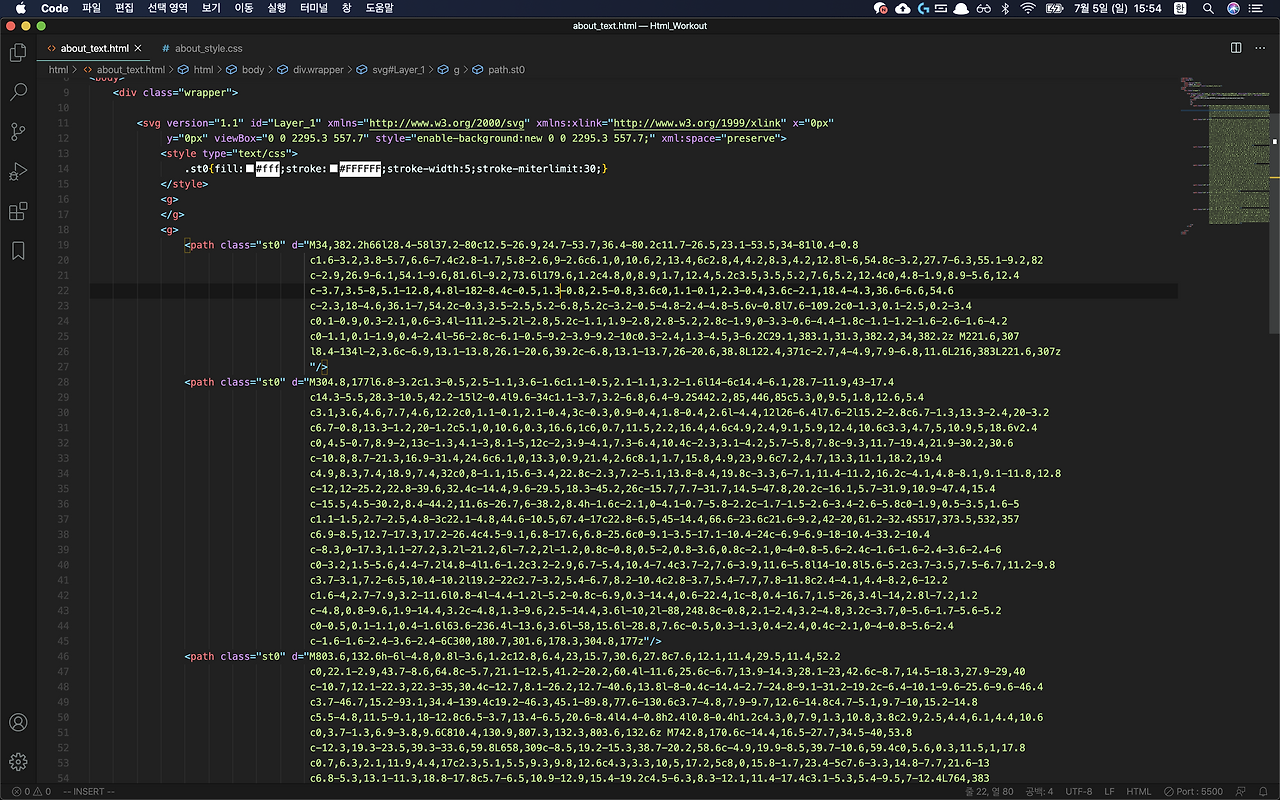Open the Manage gear menu

pos(18,762)
